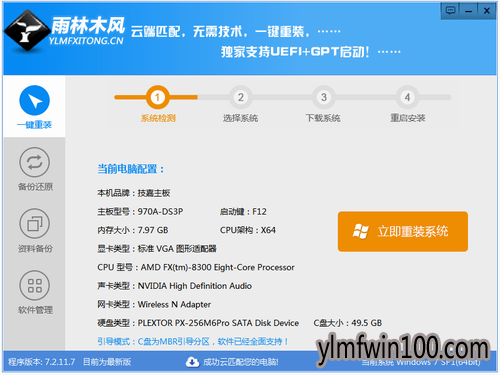Click the PLEXTOR PX-256M6Pro disk line
Image resolution: width=500 pixels, height=375 pixels.
click(198, 323)
